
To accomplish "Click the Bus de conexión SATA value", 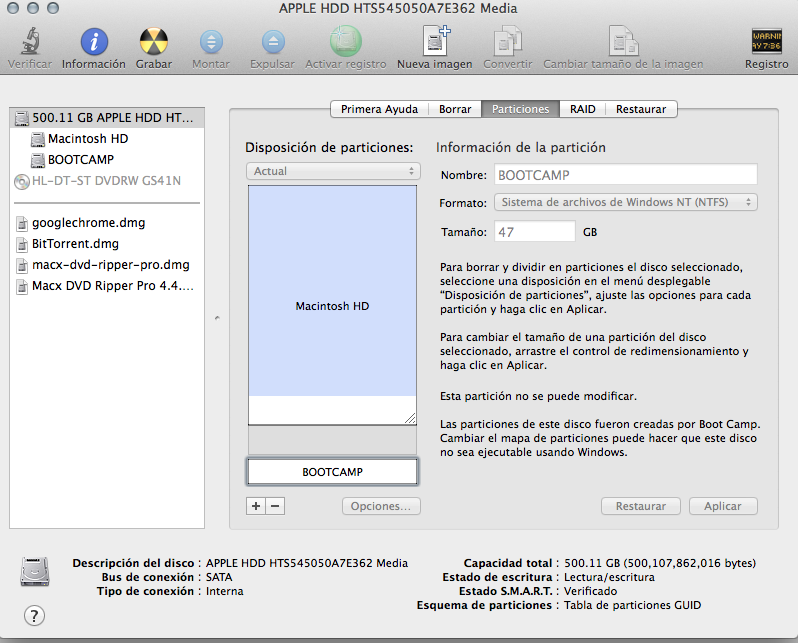I will pos(219,577).
